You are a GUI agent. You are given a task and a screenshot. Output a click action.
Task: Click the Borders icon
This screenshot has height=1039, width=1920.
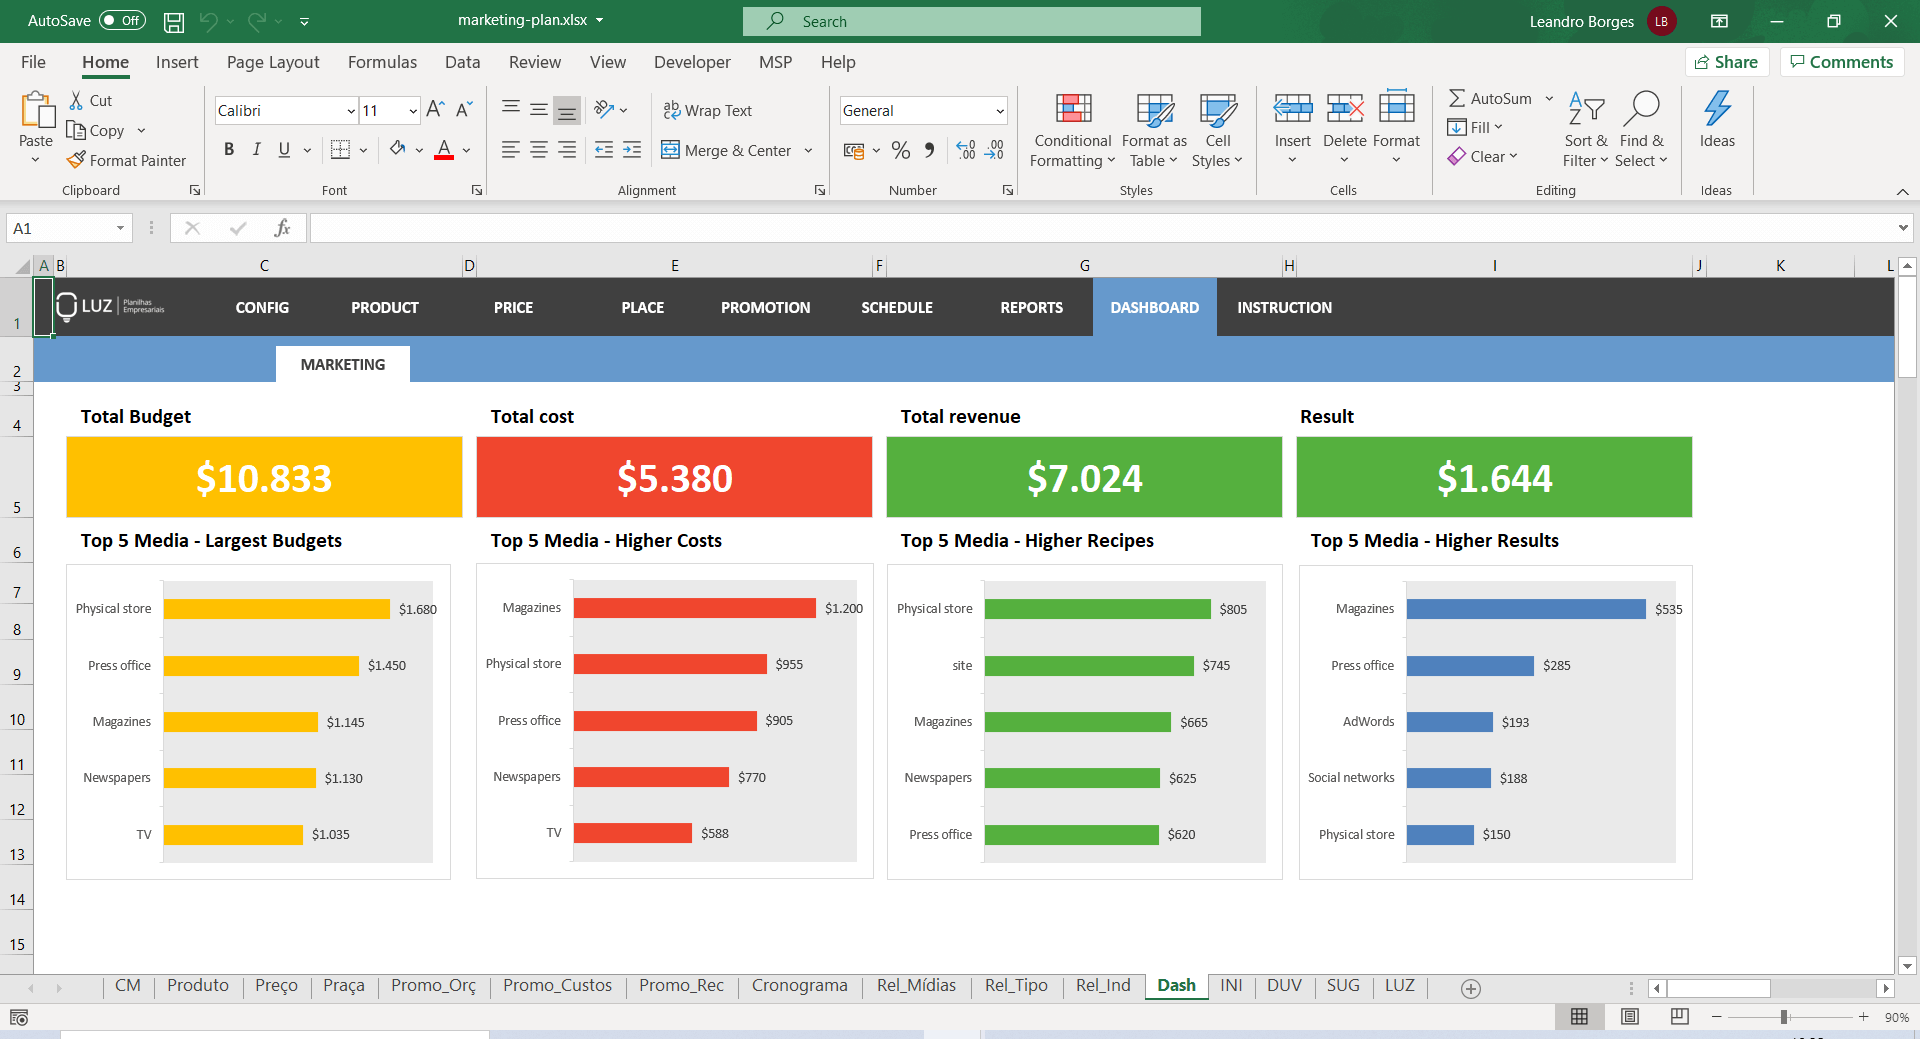[340, 150]
